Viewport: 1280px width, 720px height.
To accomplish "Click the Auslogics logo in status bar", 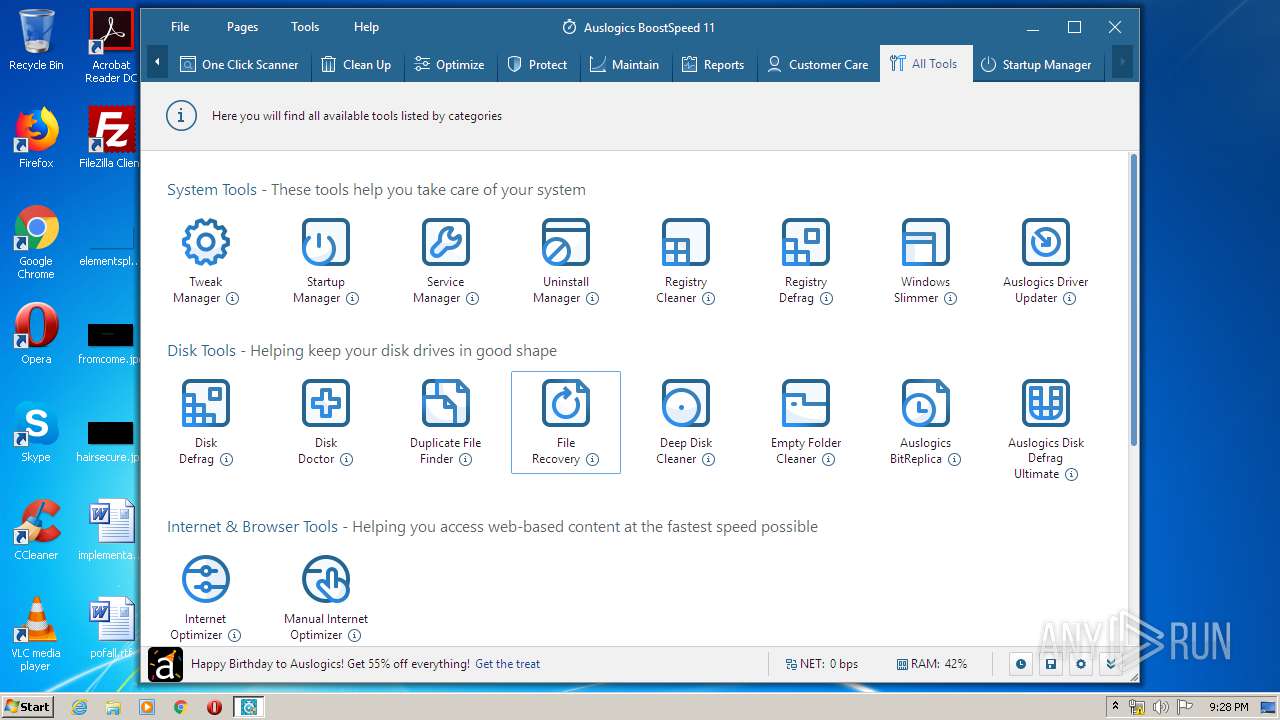I will tap(165, 664).
